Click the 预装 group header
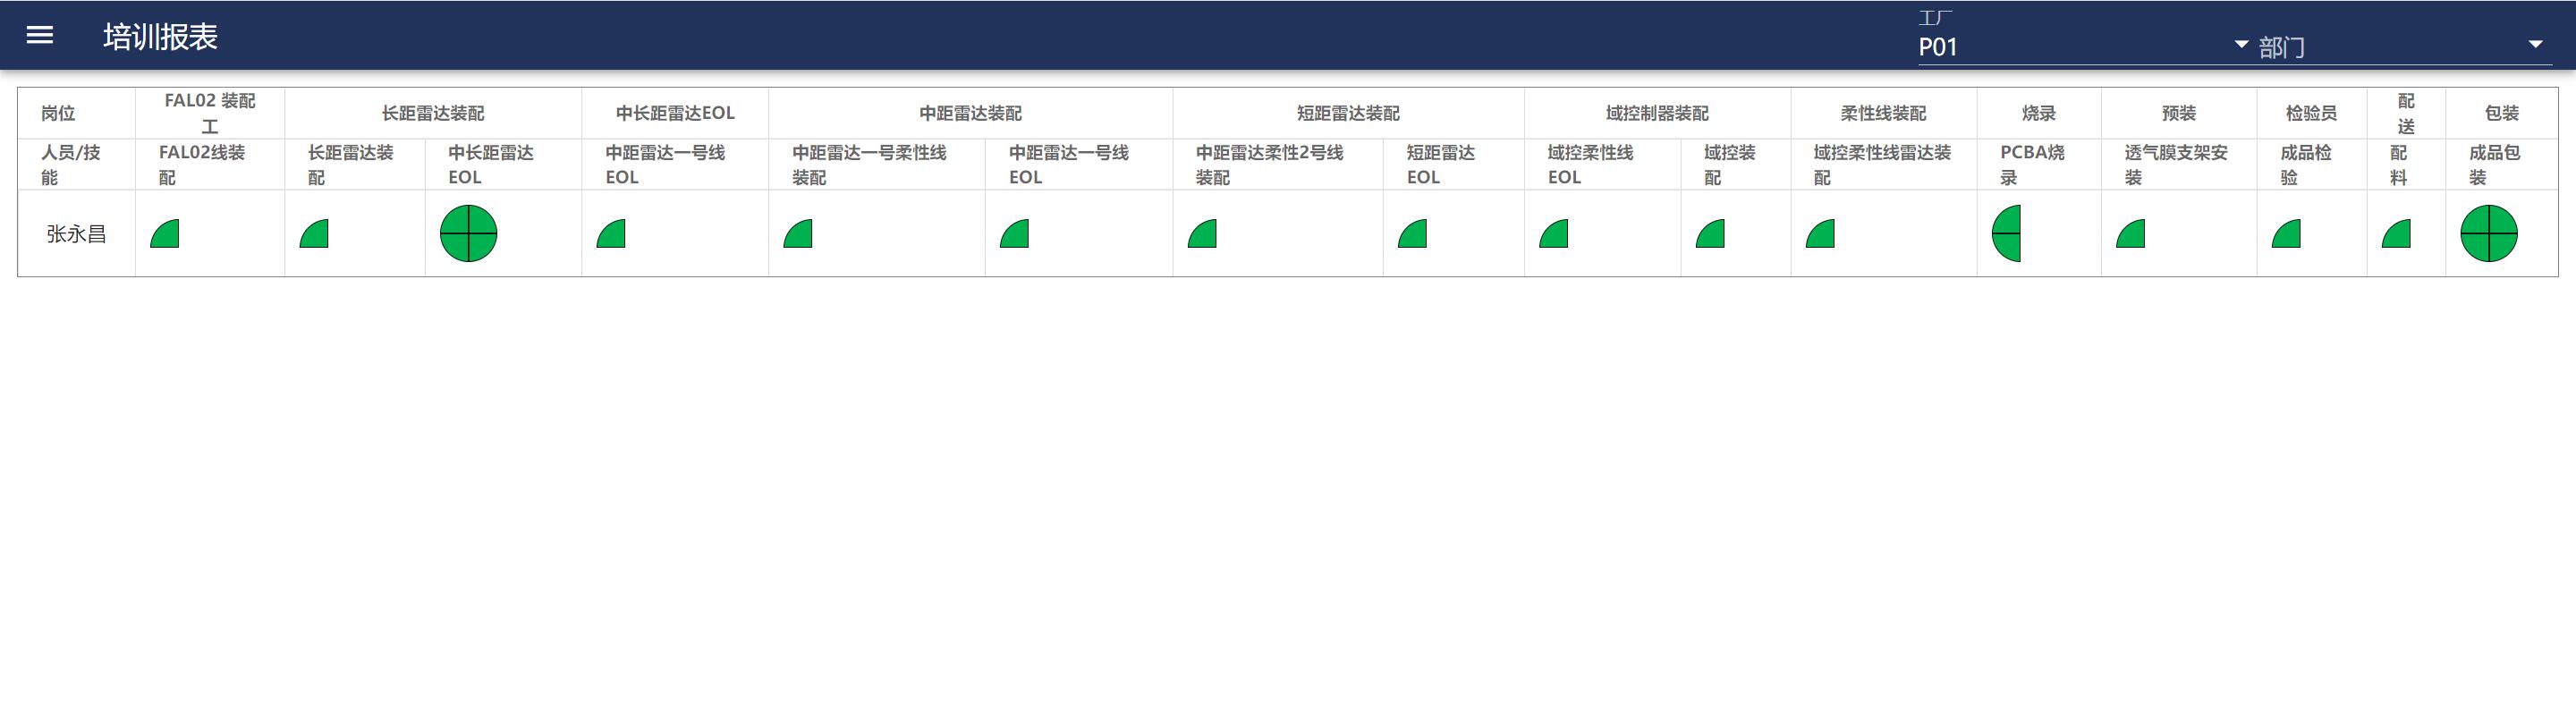Image resolution: width=2576 pixels, height=728 pixels. click(x=2179, y=113)
